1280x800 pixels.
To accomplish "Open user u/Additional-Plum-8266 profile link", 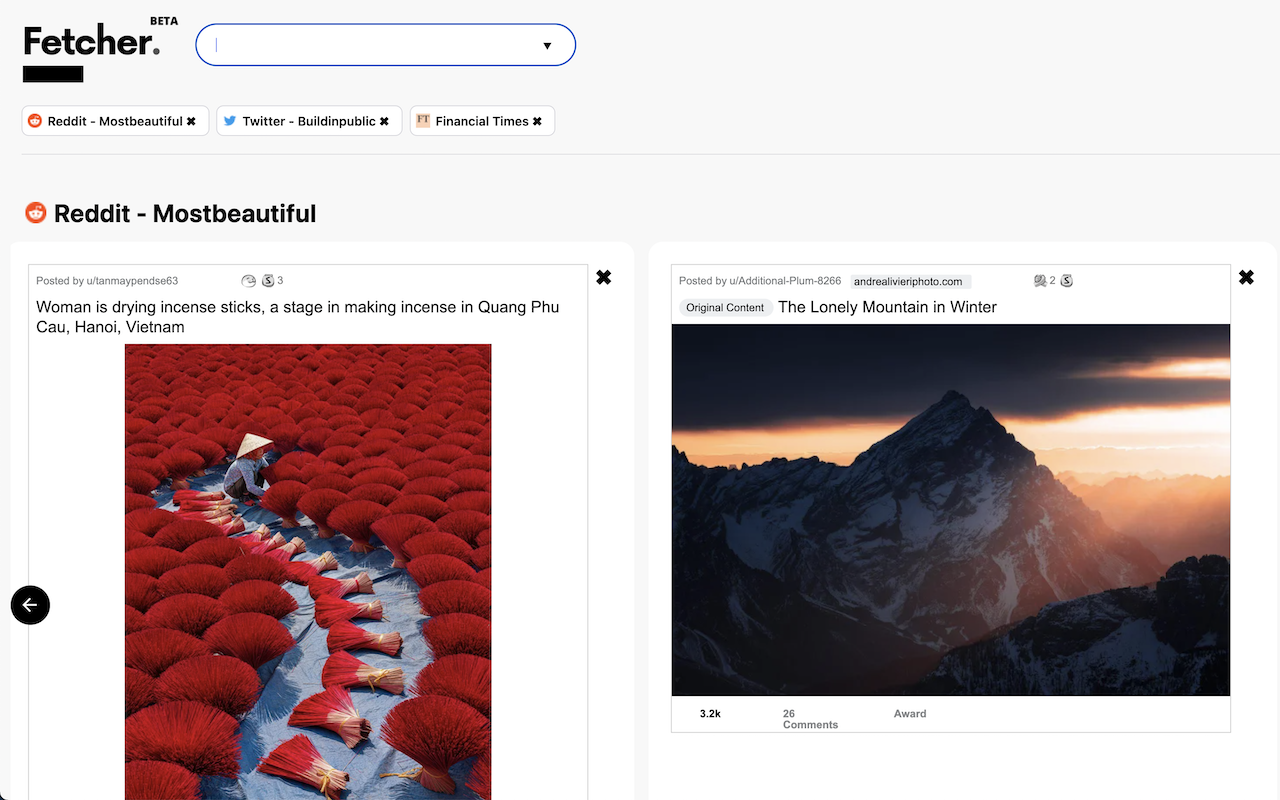I will pos(785,281).
